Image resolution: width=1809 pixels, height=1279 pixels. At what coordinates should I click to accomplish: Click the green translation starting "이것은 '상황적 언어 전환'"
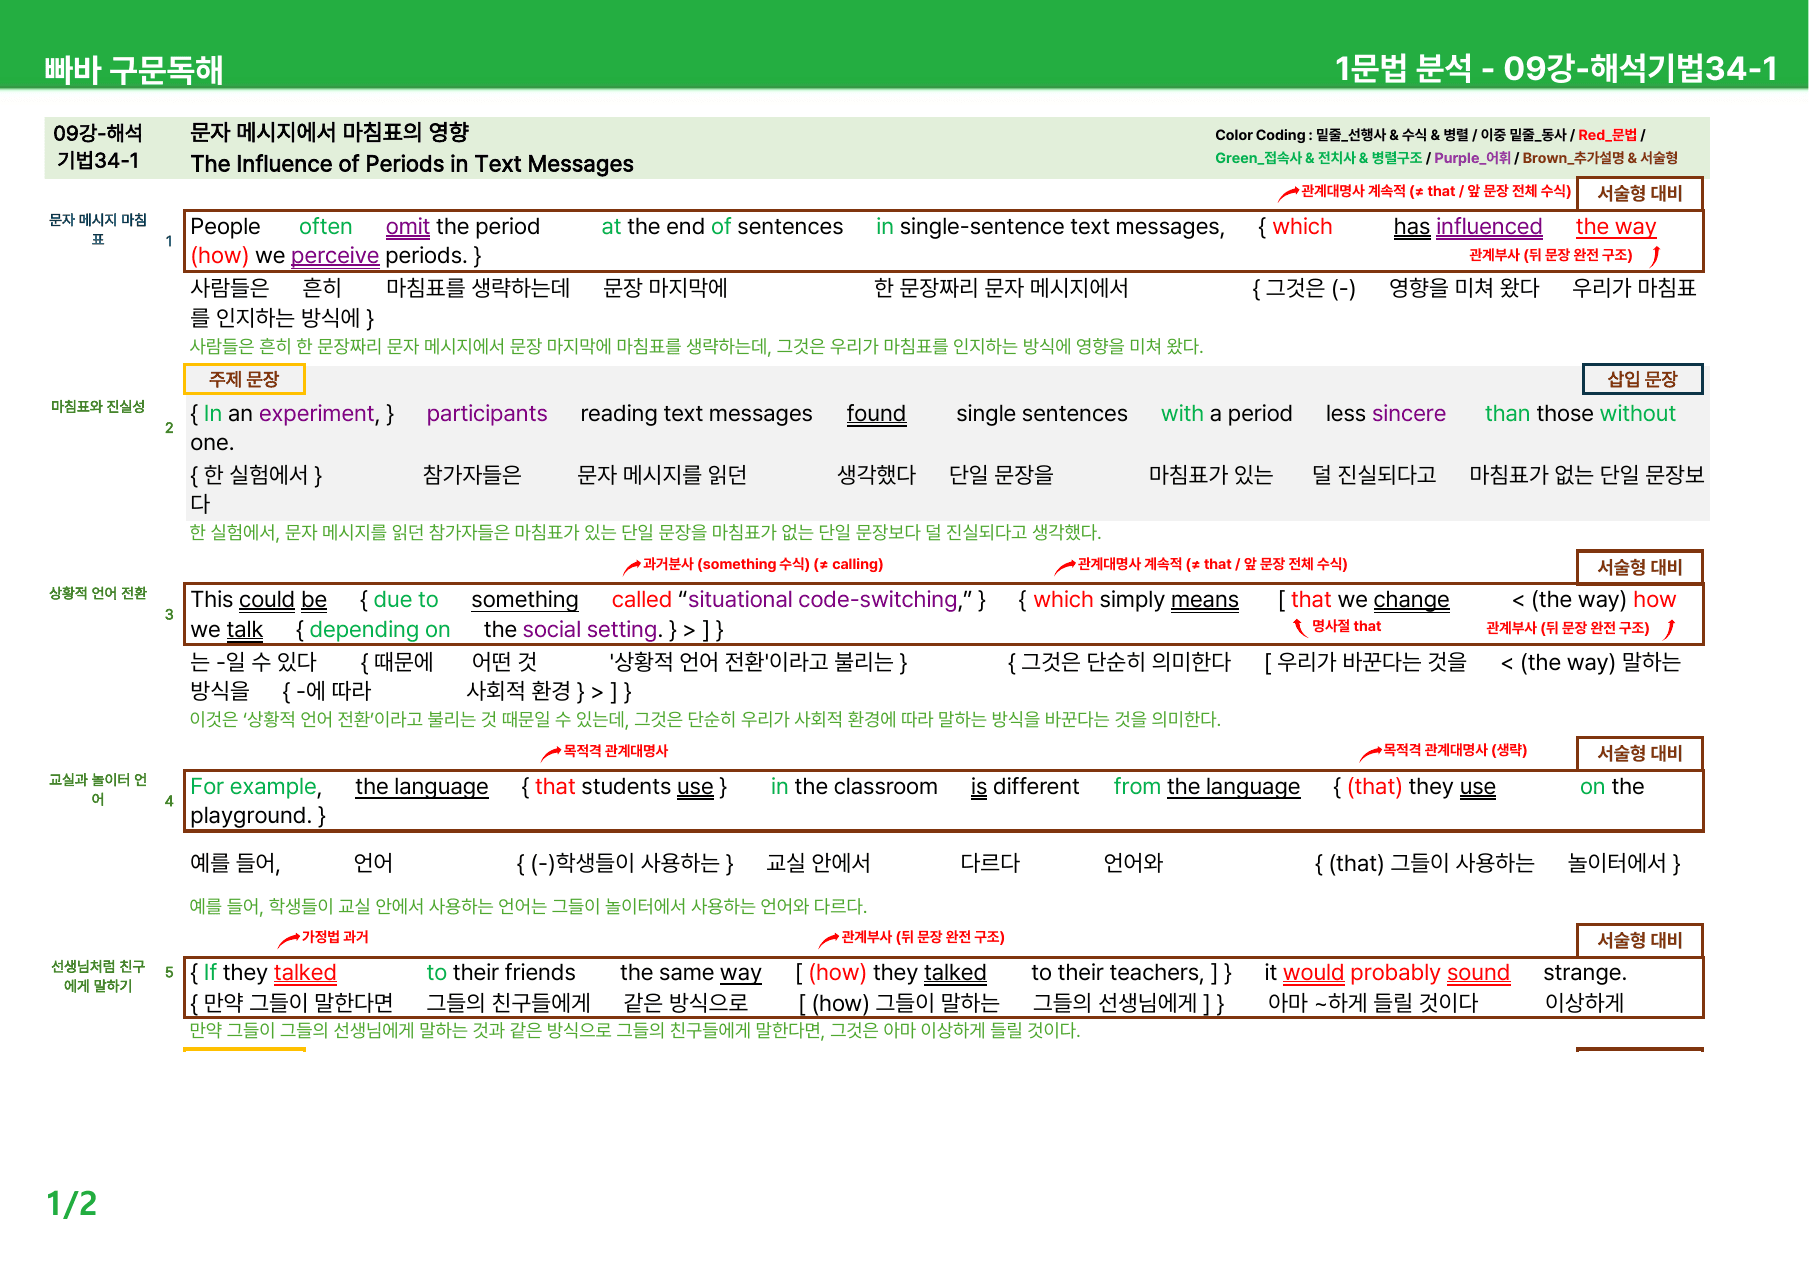point(705,719)
